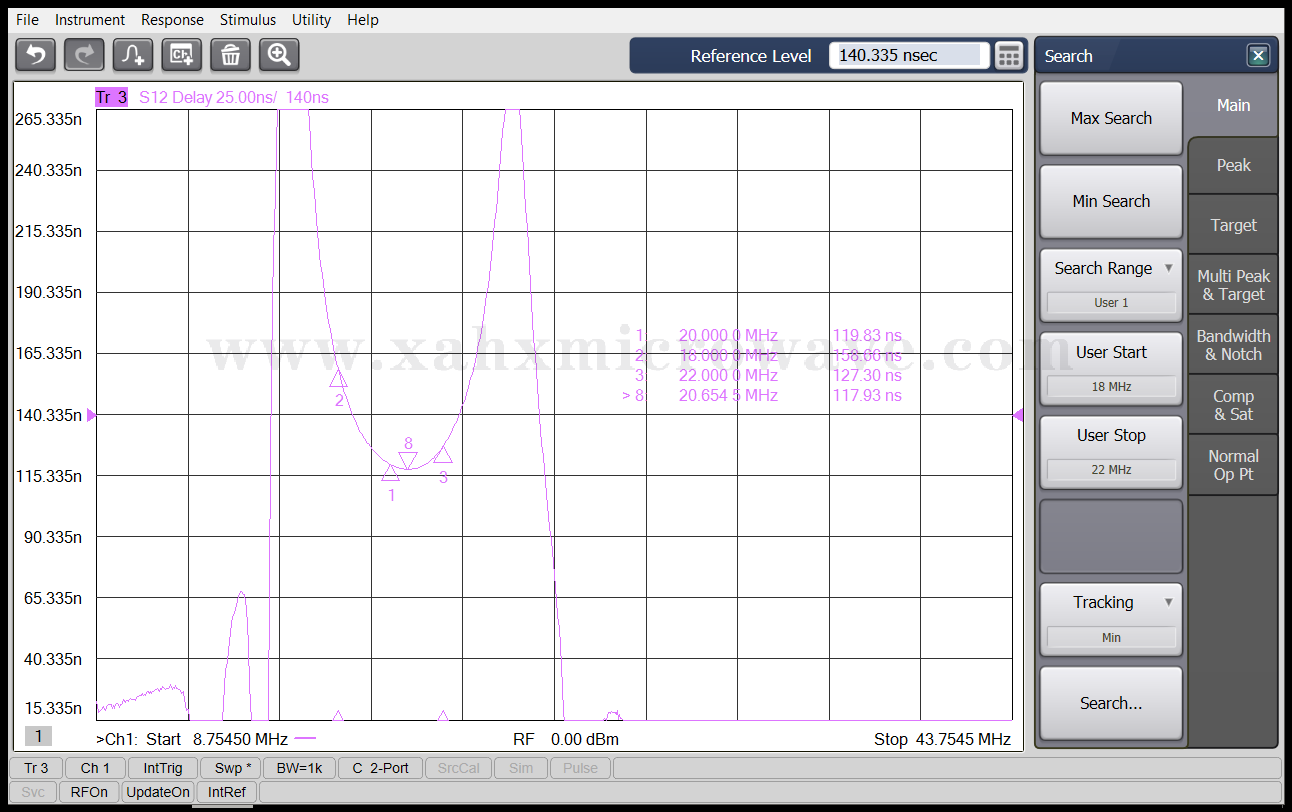Screen dimensions: 1292x812
Task: Open the Help menu
Action: 363,20
